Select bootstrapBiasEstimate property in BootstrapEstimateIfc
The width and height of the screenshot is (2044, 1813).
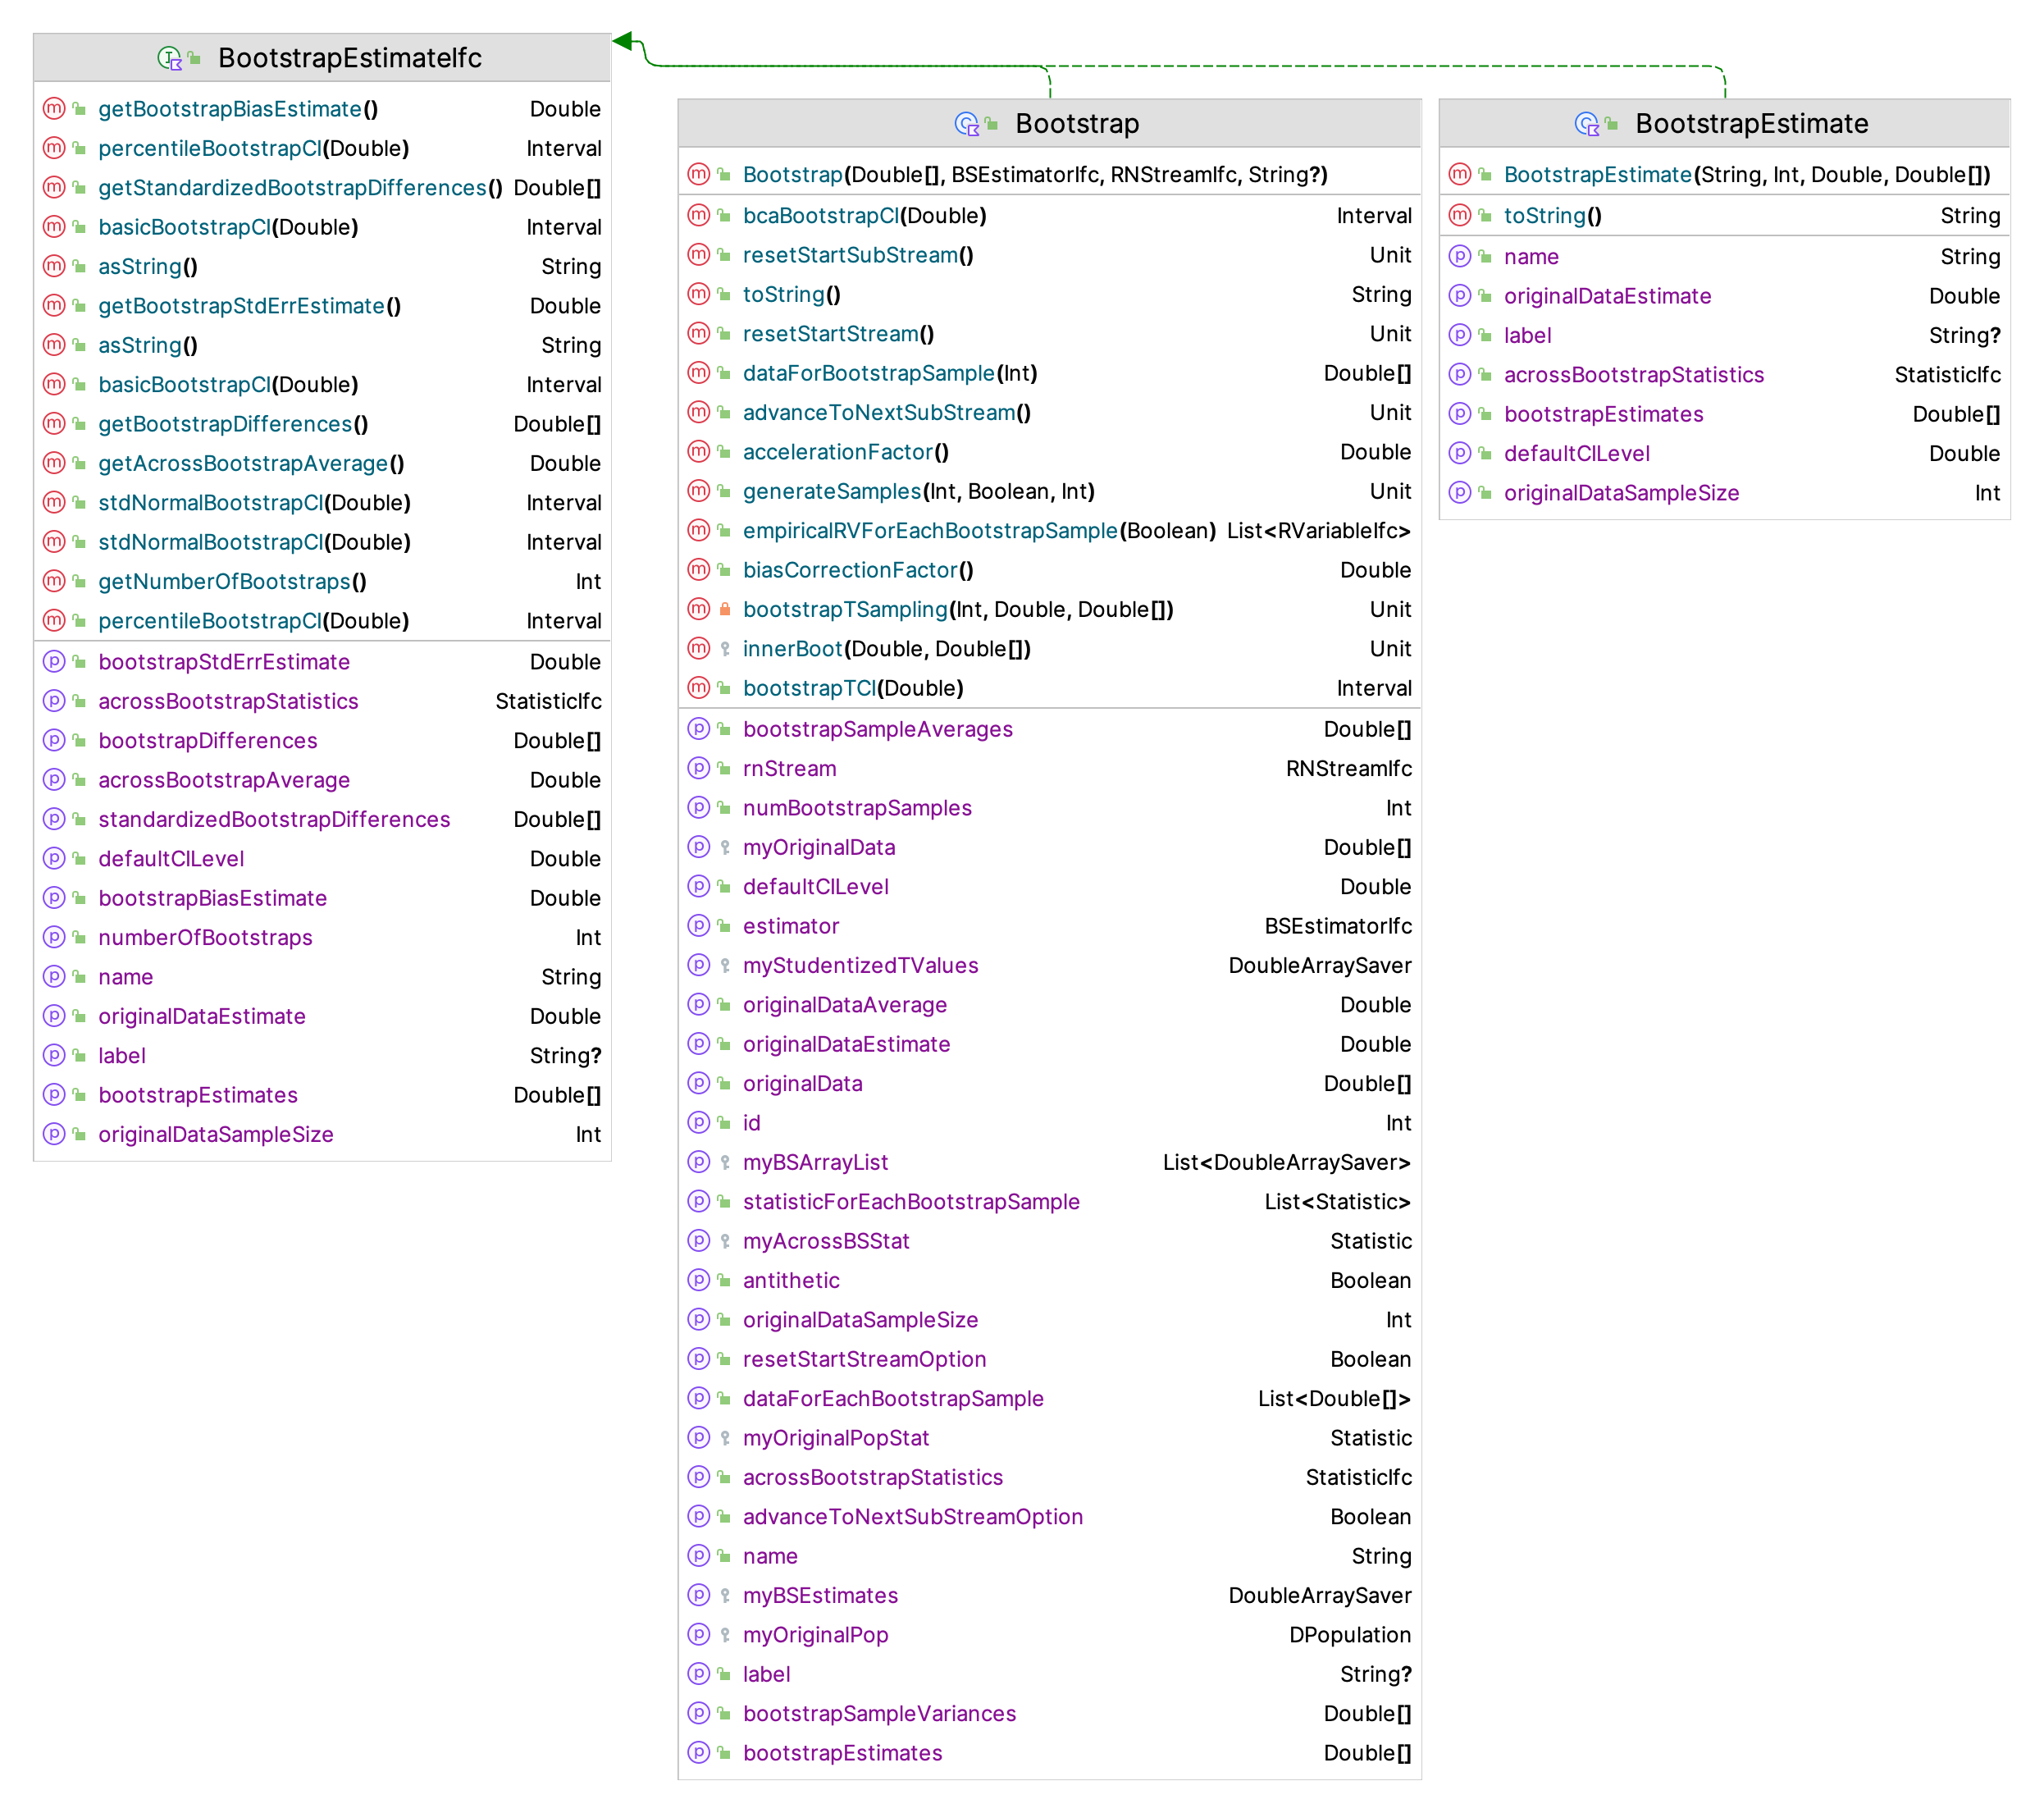tap(212, 898)
